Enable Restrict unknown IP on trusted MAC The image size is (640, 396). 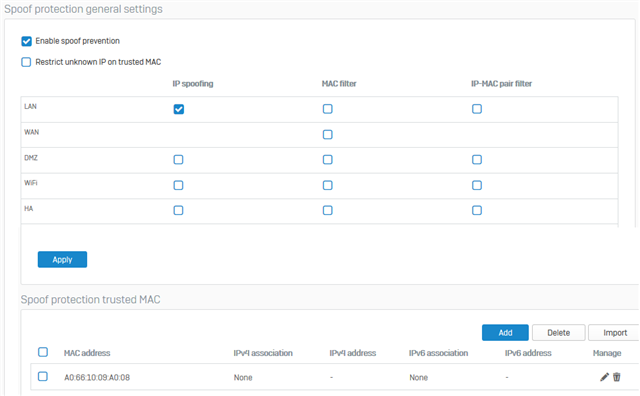pos(26,62)
